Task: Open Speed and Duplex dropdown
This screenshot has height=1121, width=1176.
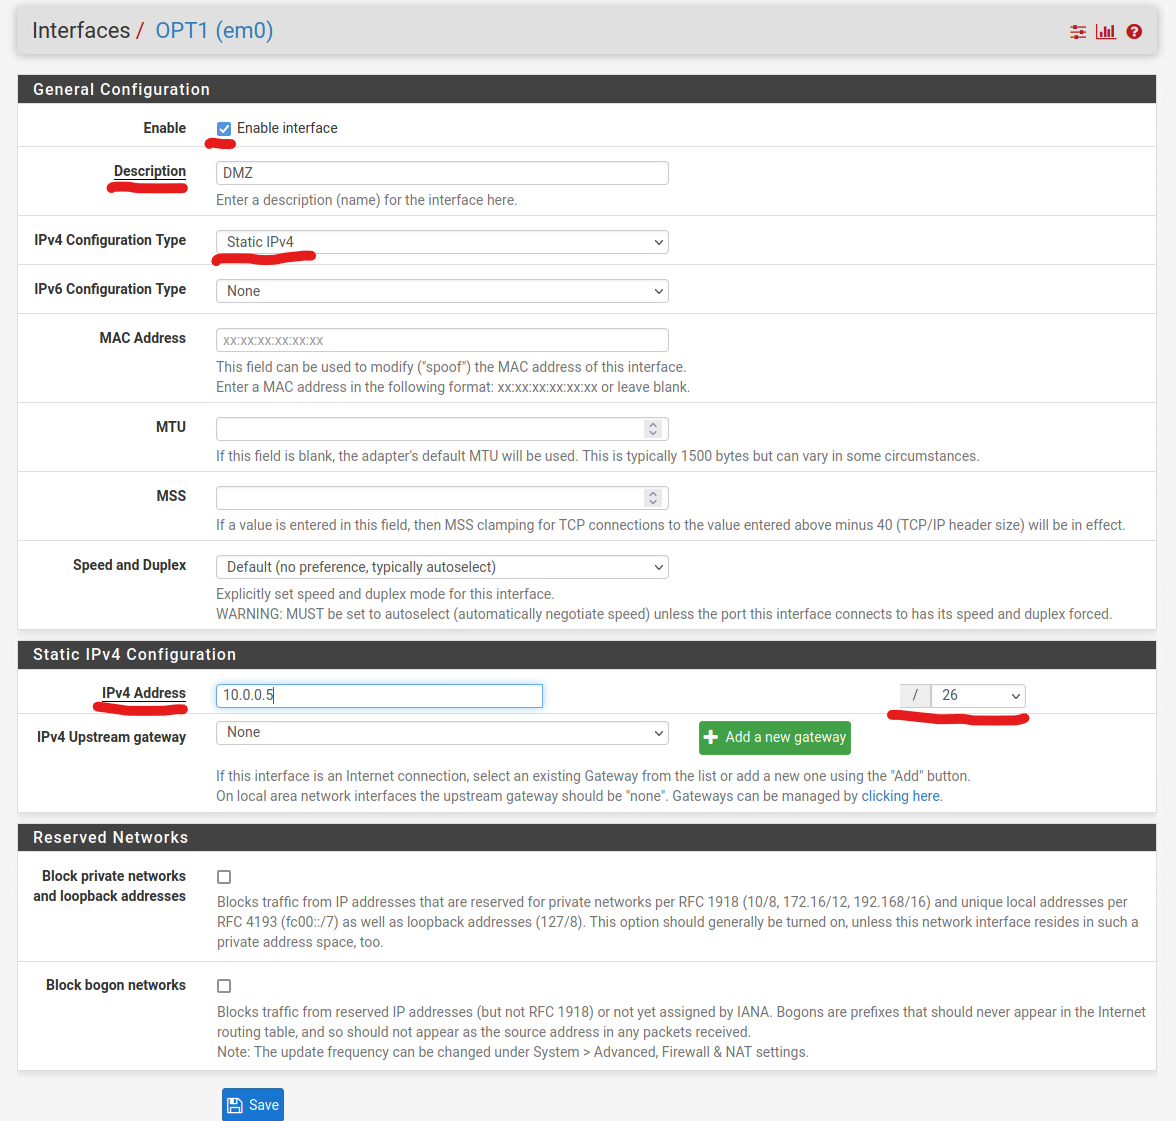Action: [x=442, y=567]
